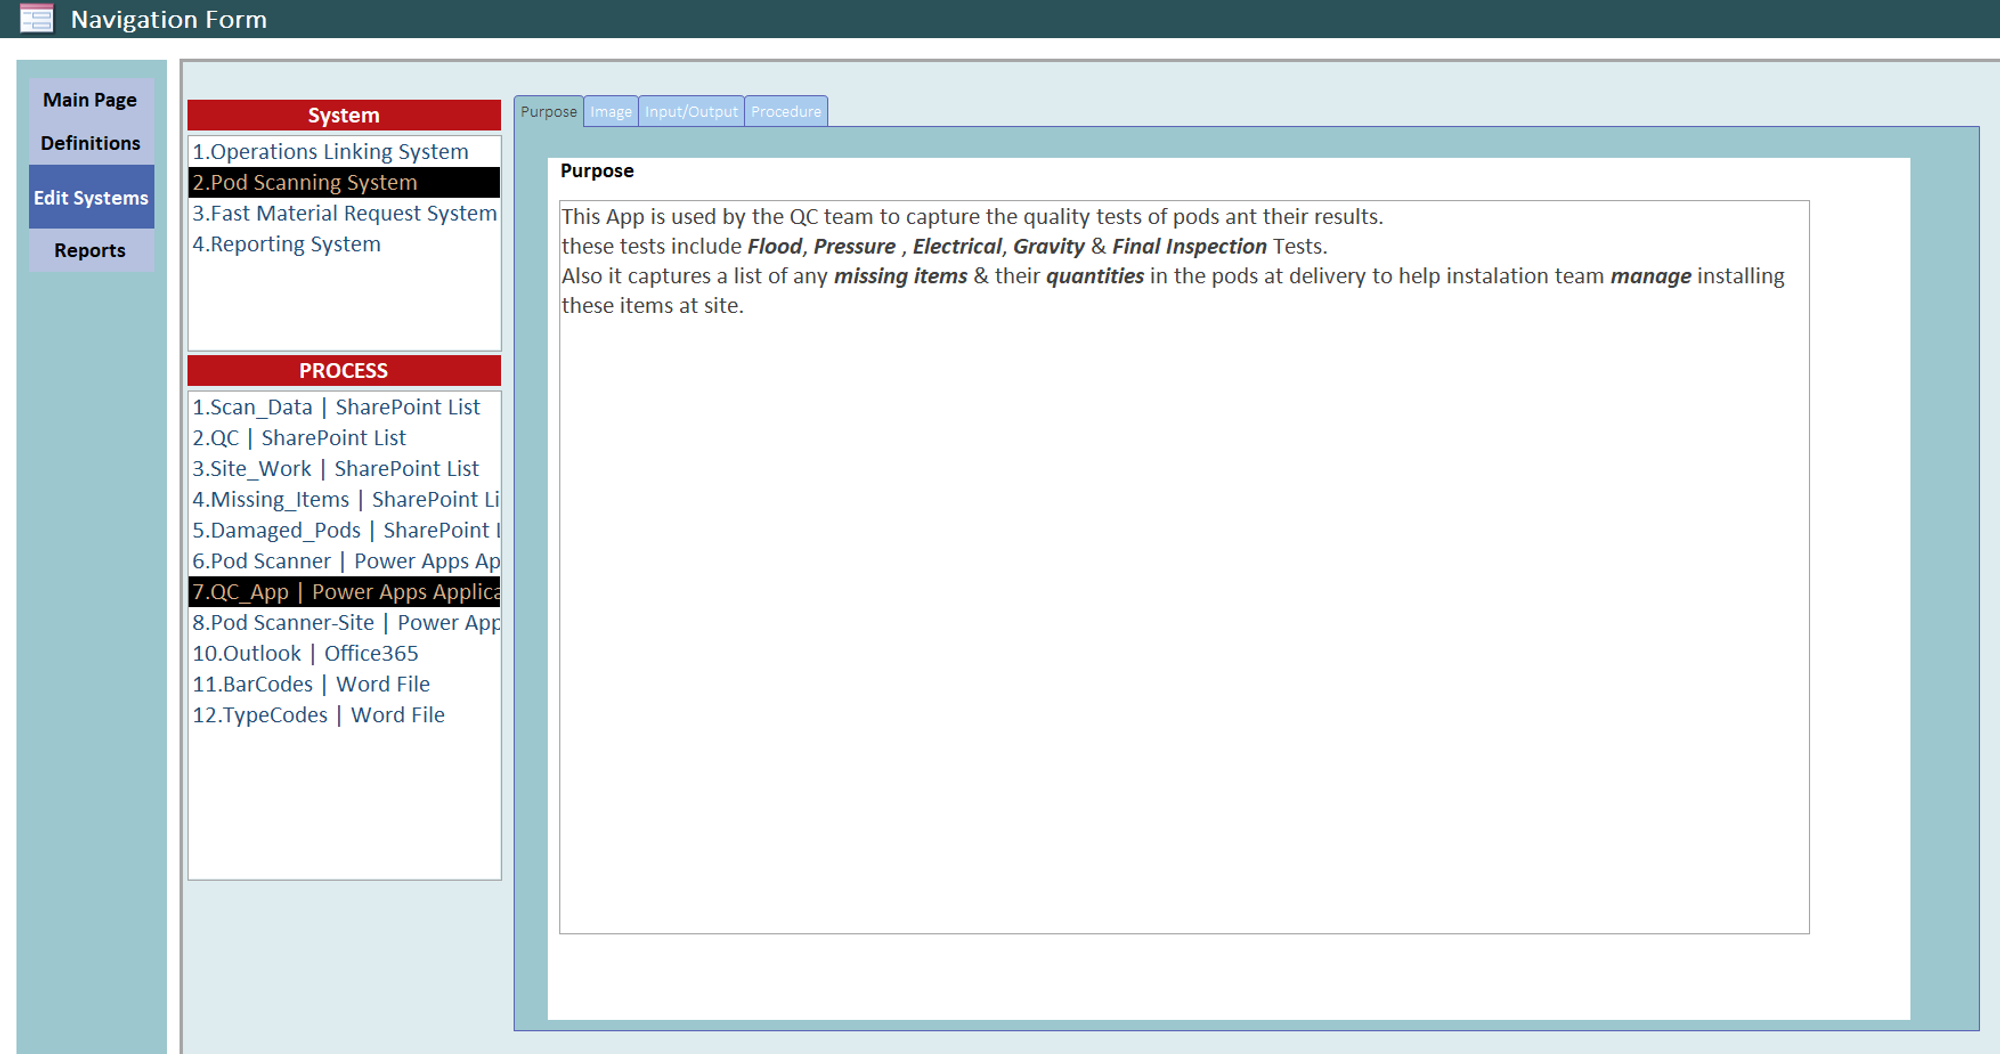This screenshot has height=1054, width=2000.
Task: Select 1.Operations Linking System in System list
Action: 344,152
